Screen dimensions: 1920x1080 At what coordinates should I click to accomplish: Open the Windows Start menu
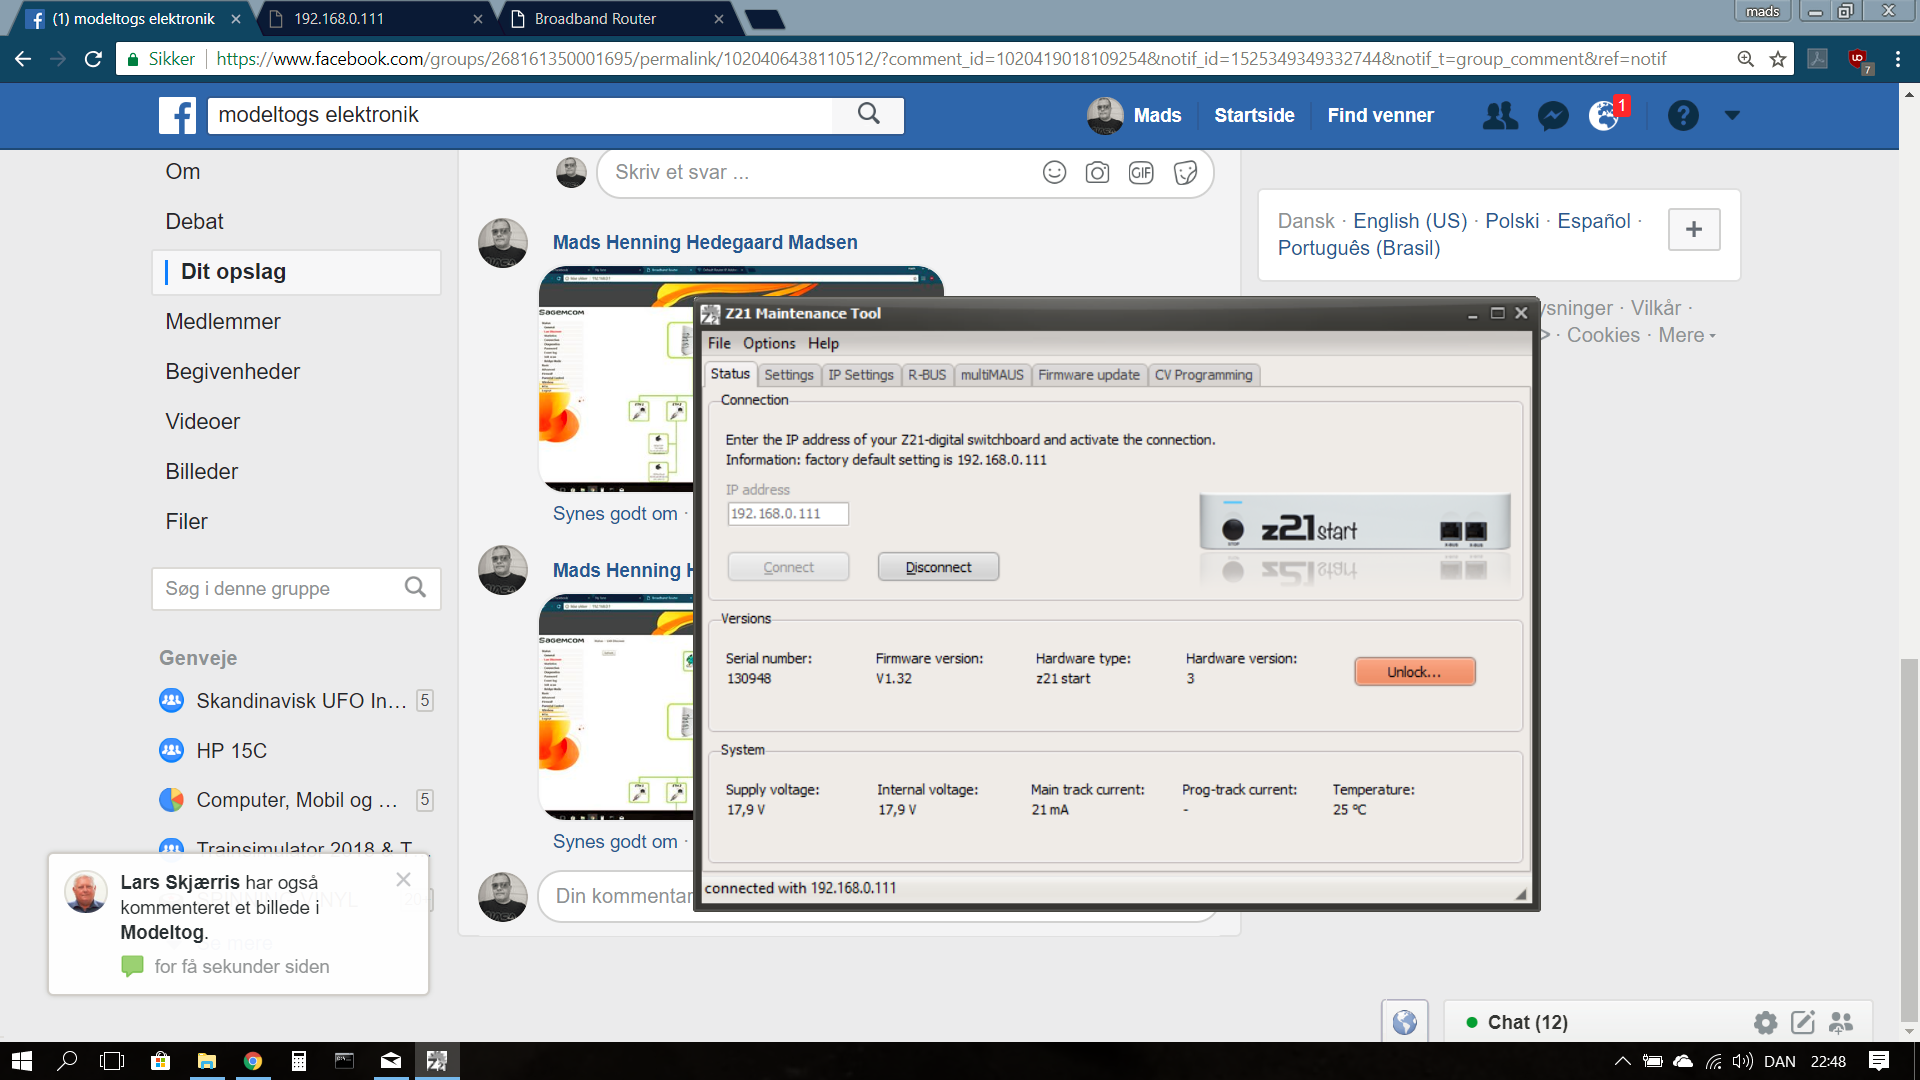pyautogui.click(x=22, y=1061)
